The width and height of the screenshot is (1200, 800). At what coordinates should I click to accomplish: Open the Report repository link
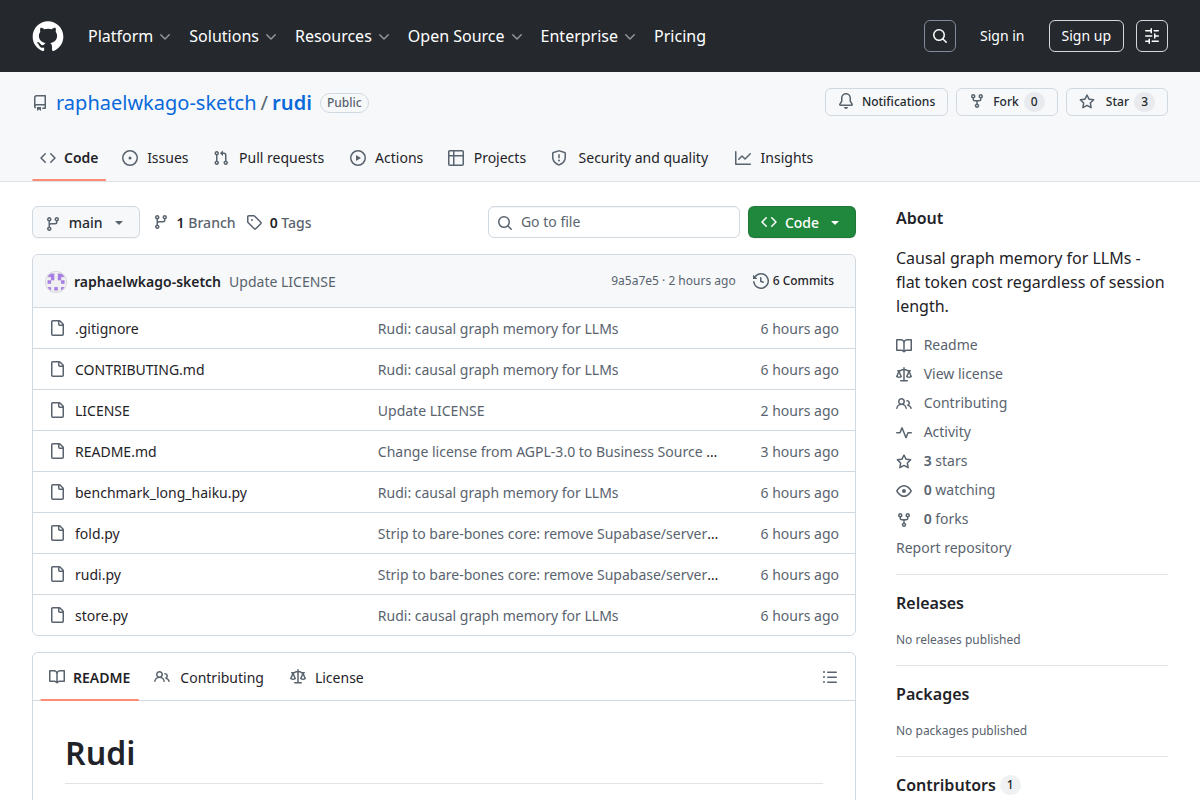(x=953, y=548)
